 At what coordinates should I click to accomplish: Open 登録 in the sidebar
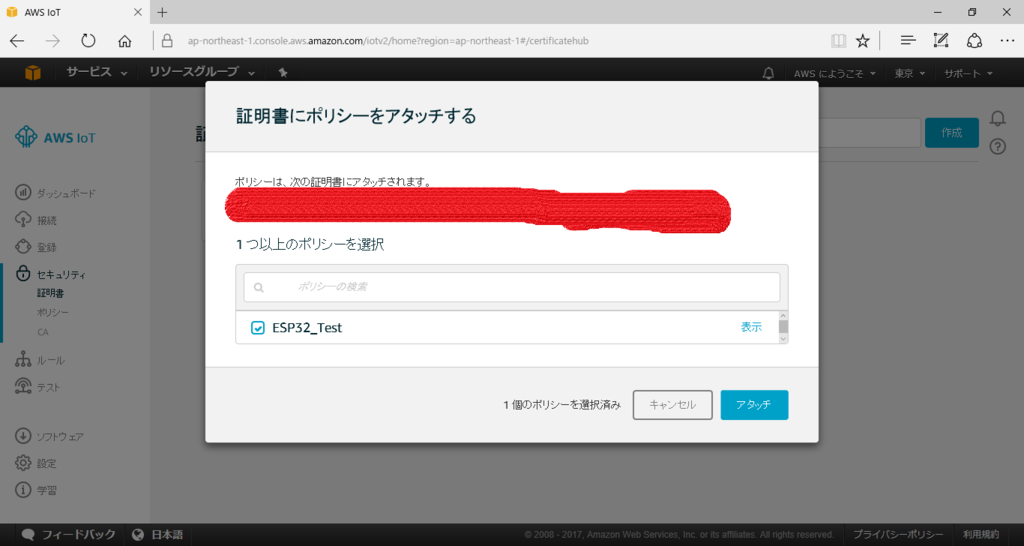click(x=36, y=247)
